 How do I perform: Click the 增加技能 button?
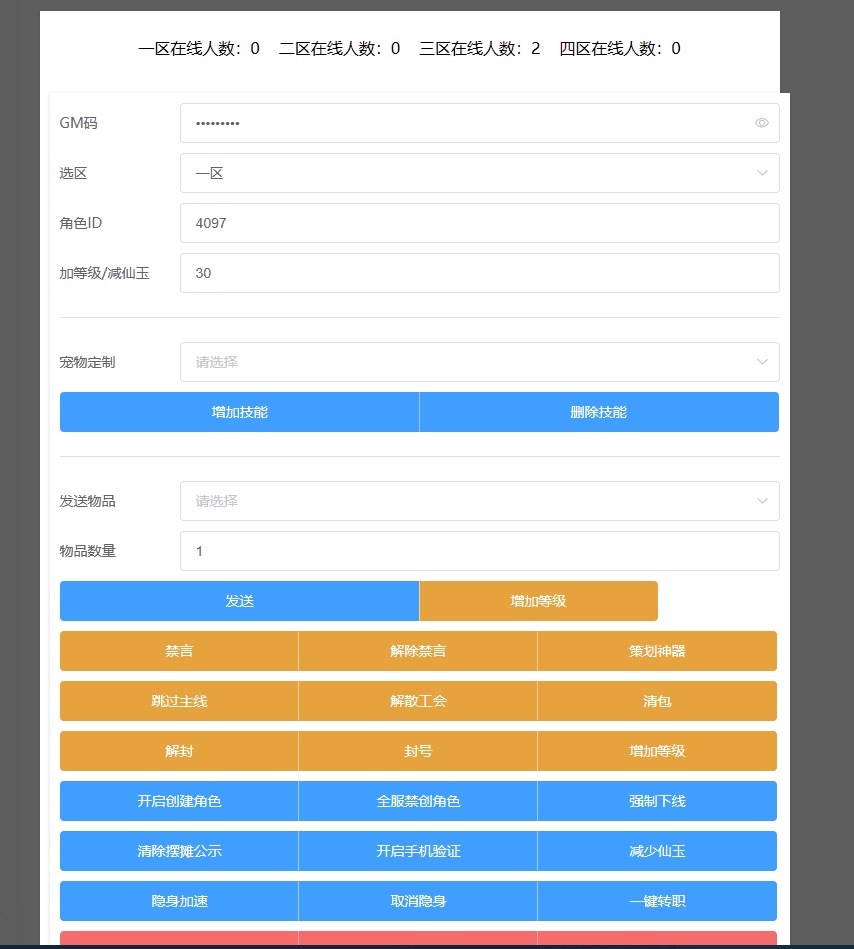tap(240, 412)
